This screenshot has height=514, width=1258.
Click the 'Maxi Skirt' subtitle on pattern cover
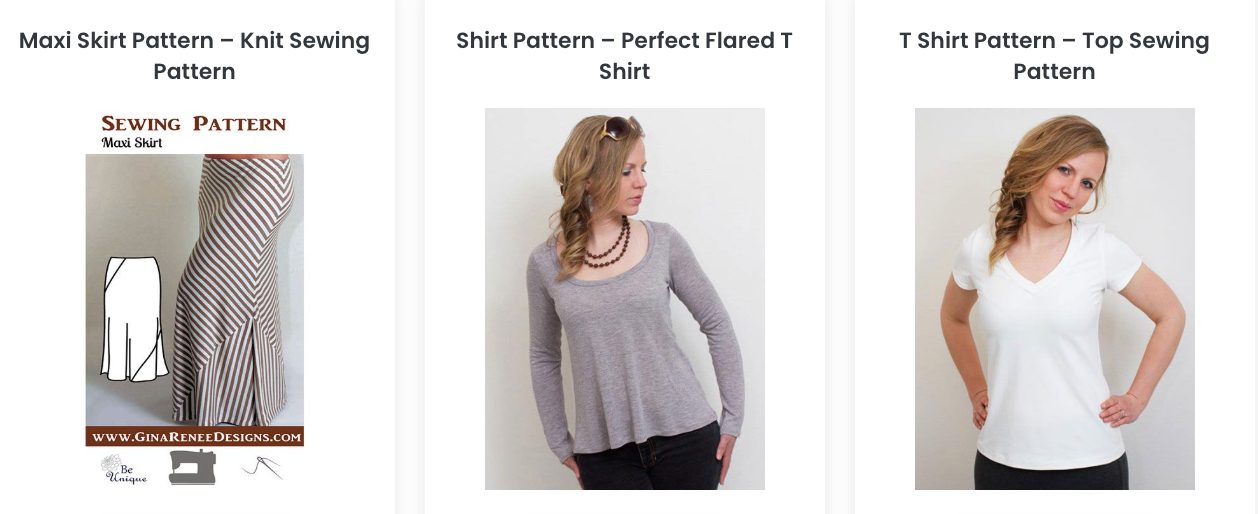(132, 143)
